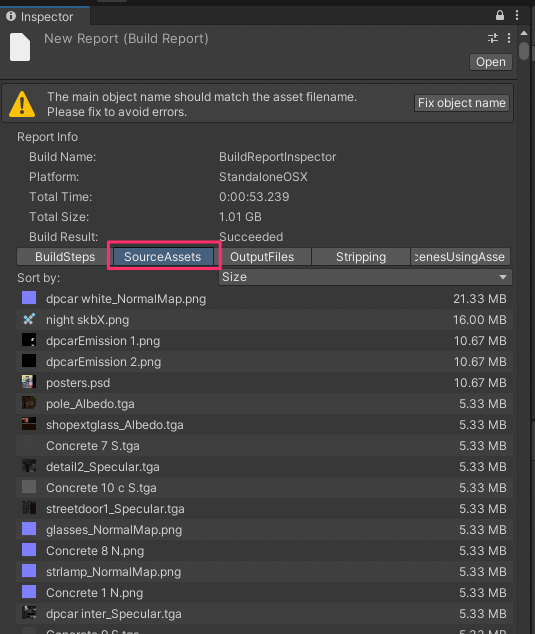Select the night skbX.png file name
The height and width of the screenshot is (634, 535).
[87, 320]
